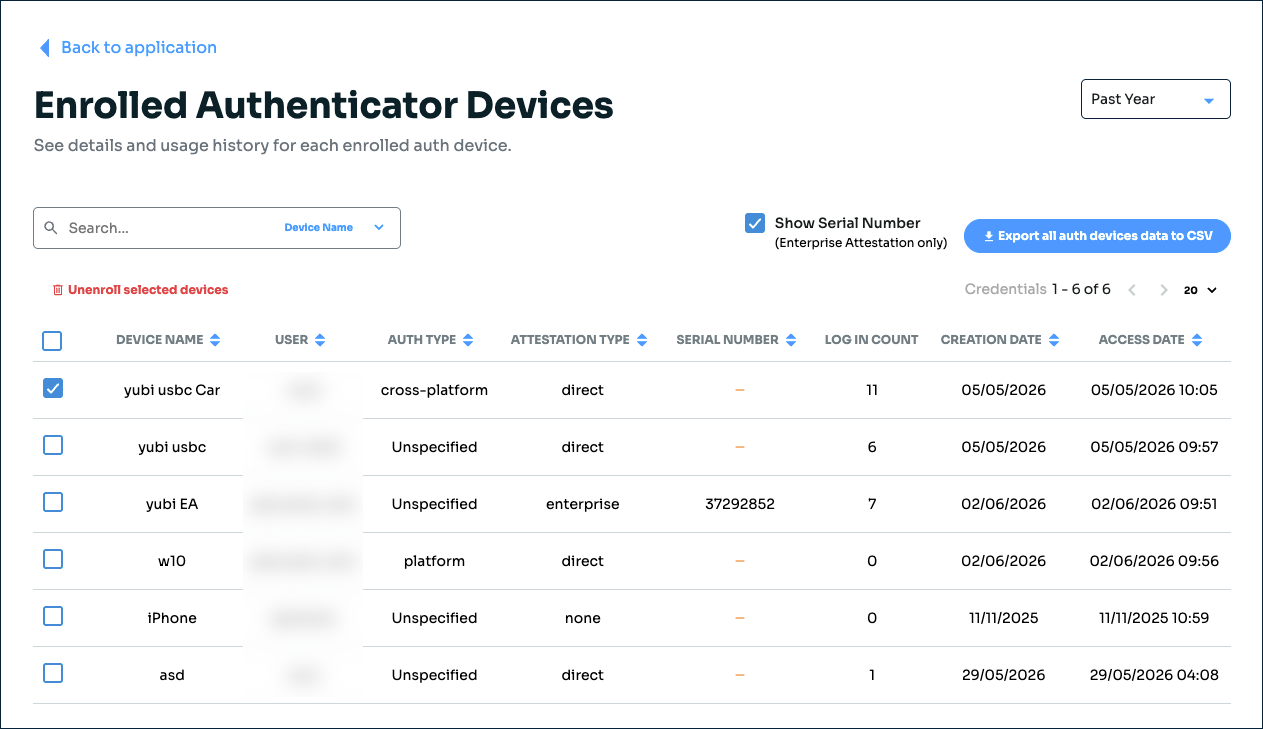Open the Past Year time range dropdown
1263x729 pixels.
click(x=1155, y=99)
